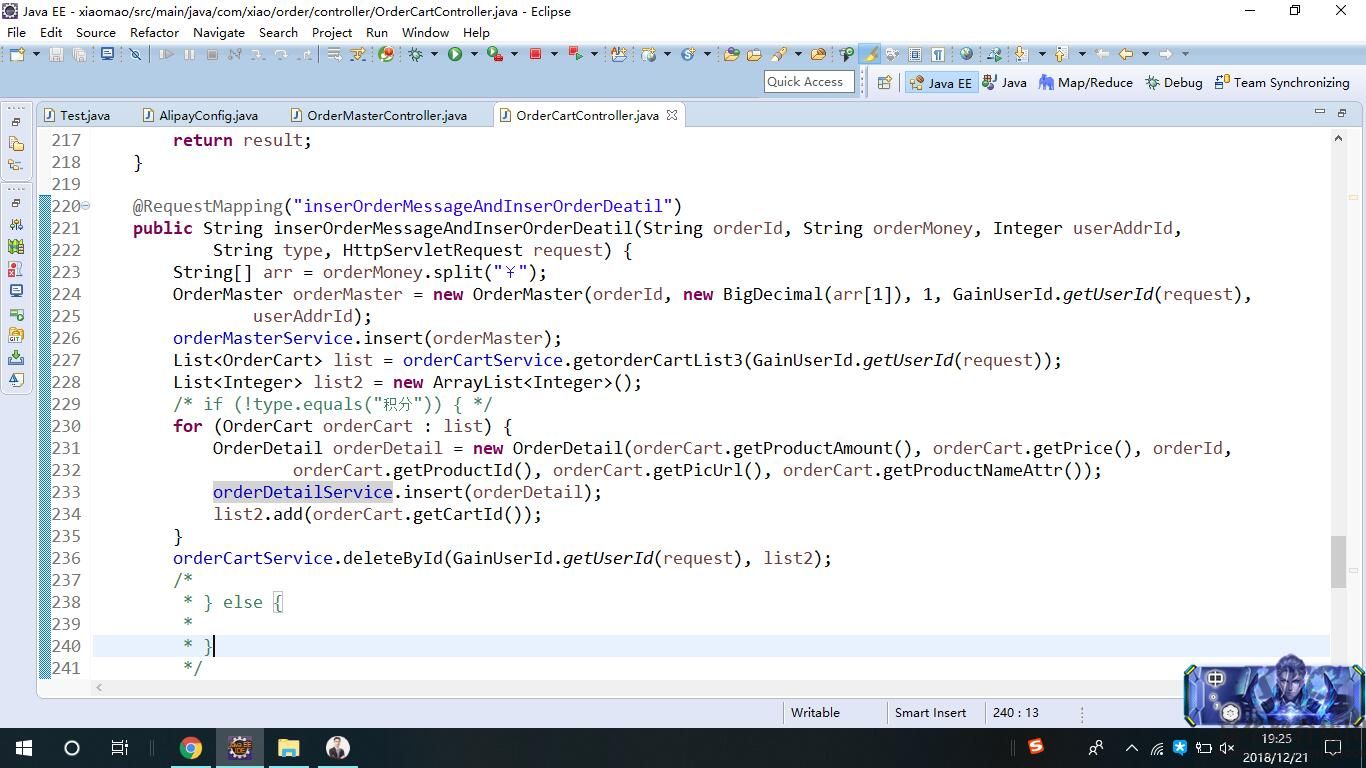Expand the Run launch dropdown arrow
Image resolution: width=1366 pixels, height=768 pixels.
[473, 54]
